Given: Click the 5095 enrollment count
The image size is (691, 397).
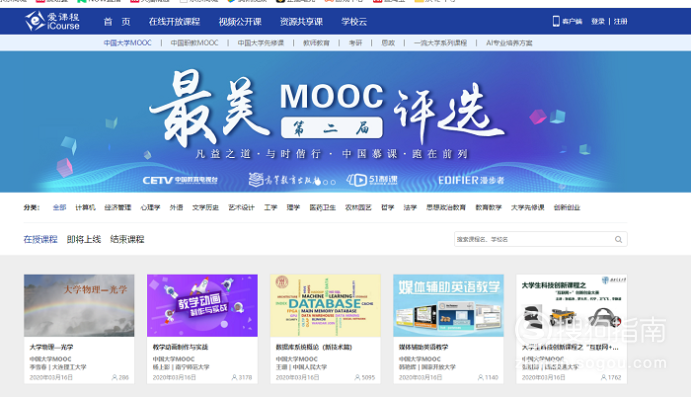Looking at the screenshot, I should pos(364,378).
